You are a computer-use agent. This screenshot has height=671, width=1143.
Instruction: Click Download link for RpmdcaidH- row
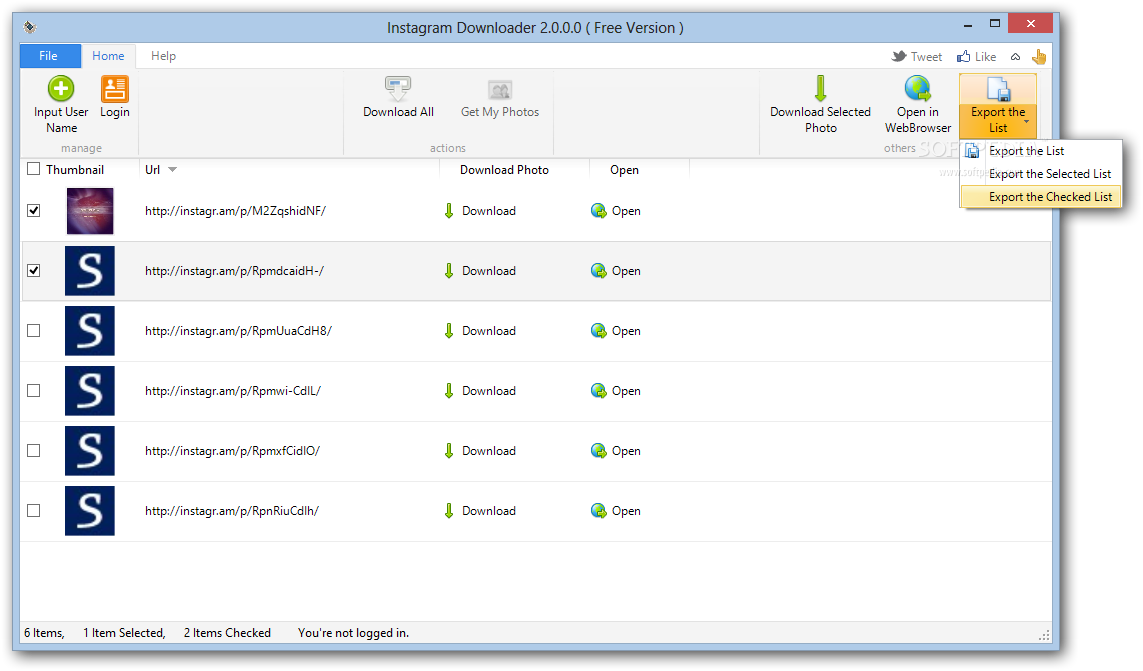pyautogui.click(x=489, y=271)
